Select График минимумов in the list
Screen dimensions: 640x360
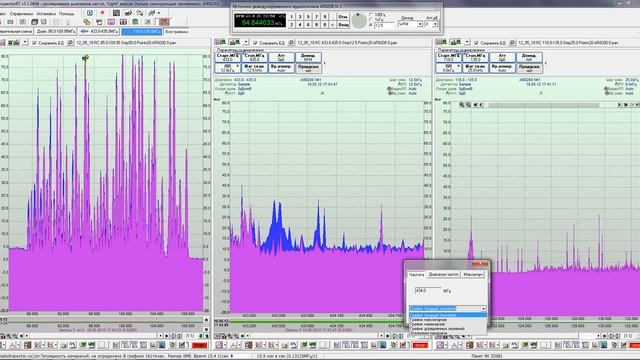448,324
